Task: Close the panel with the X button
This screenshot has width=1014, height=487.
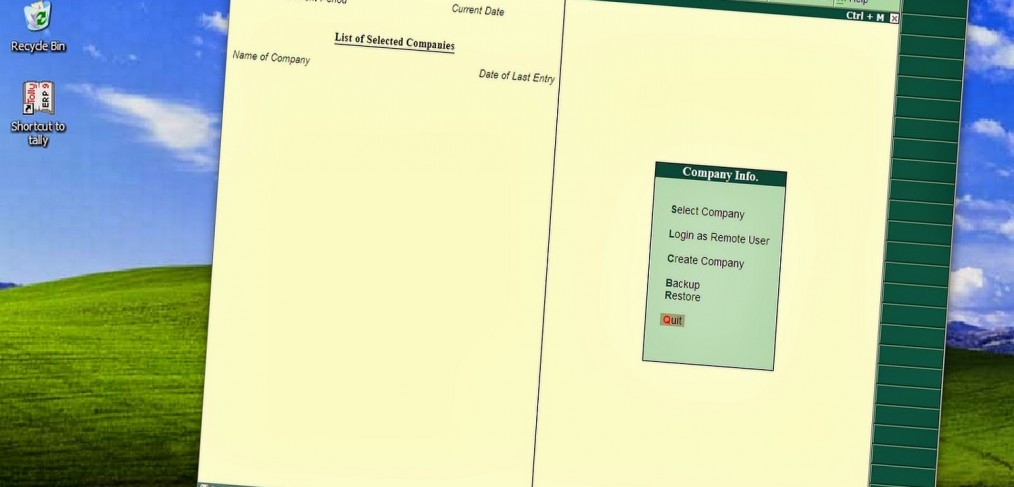Action: (894, 19)
